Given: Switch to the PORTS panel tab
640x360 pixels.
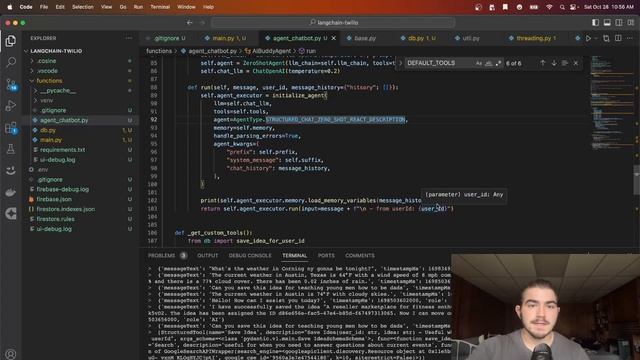Looking at the screenshot, I should (x=326, y=256).
